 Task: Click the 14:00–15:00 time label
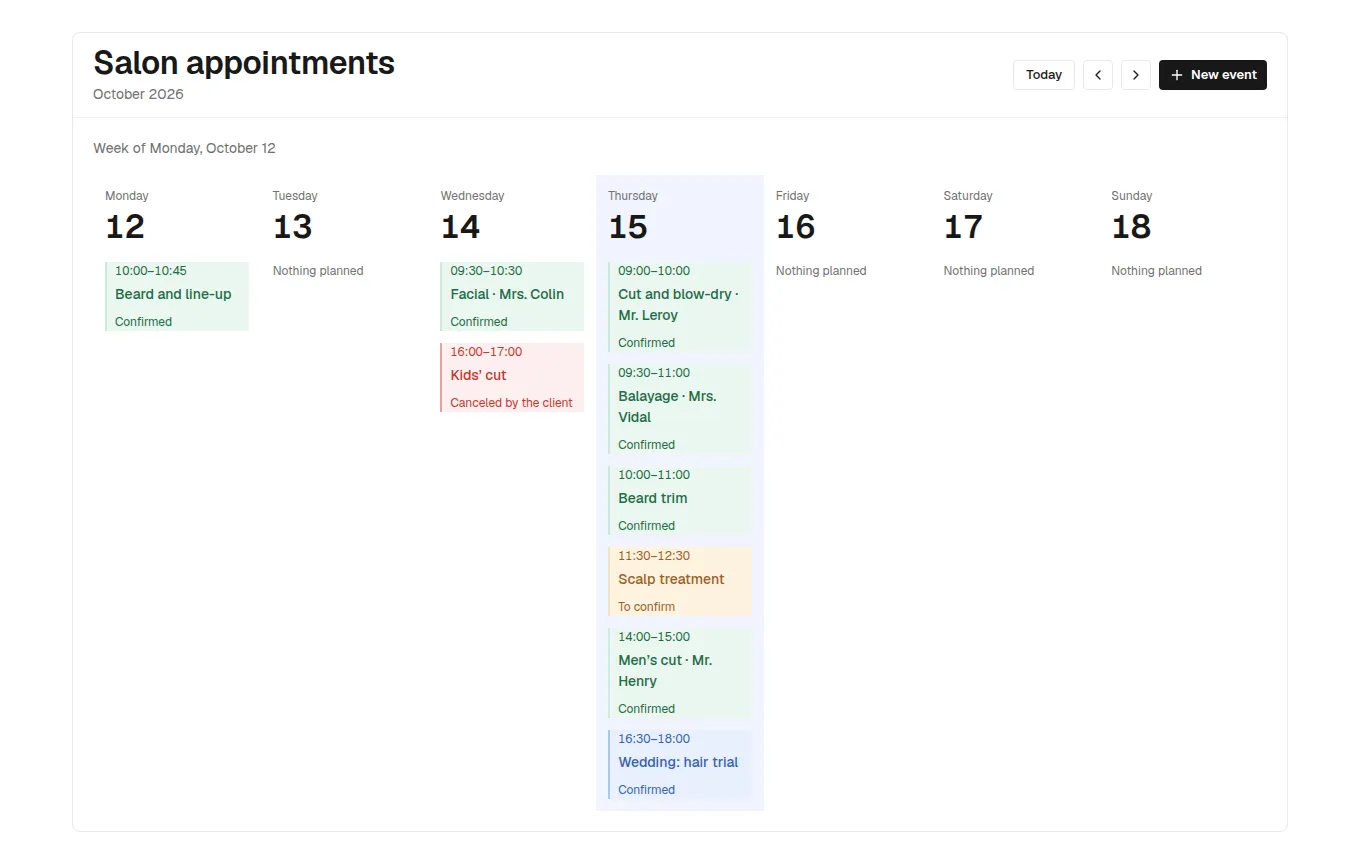pyautogui.click(x=654, y=637)
